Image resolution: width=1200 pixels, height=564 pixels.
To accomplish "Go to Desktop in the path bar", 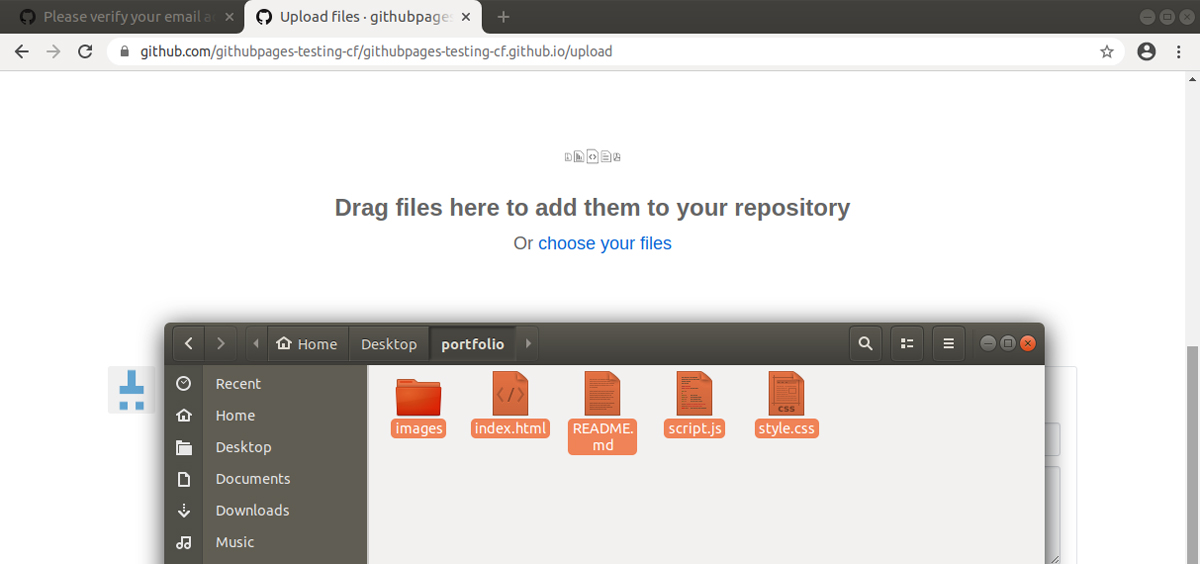I will (x=389, y=344).
